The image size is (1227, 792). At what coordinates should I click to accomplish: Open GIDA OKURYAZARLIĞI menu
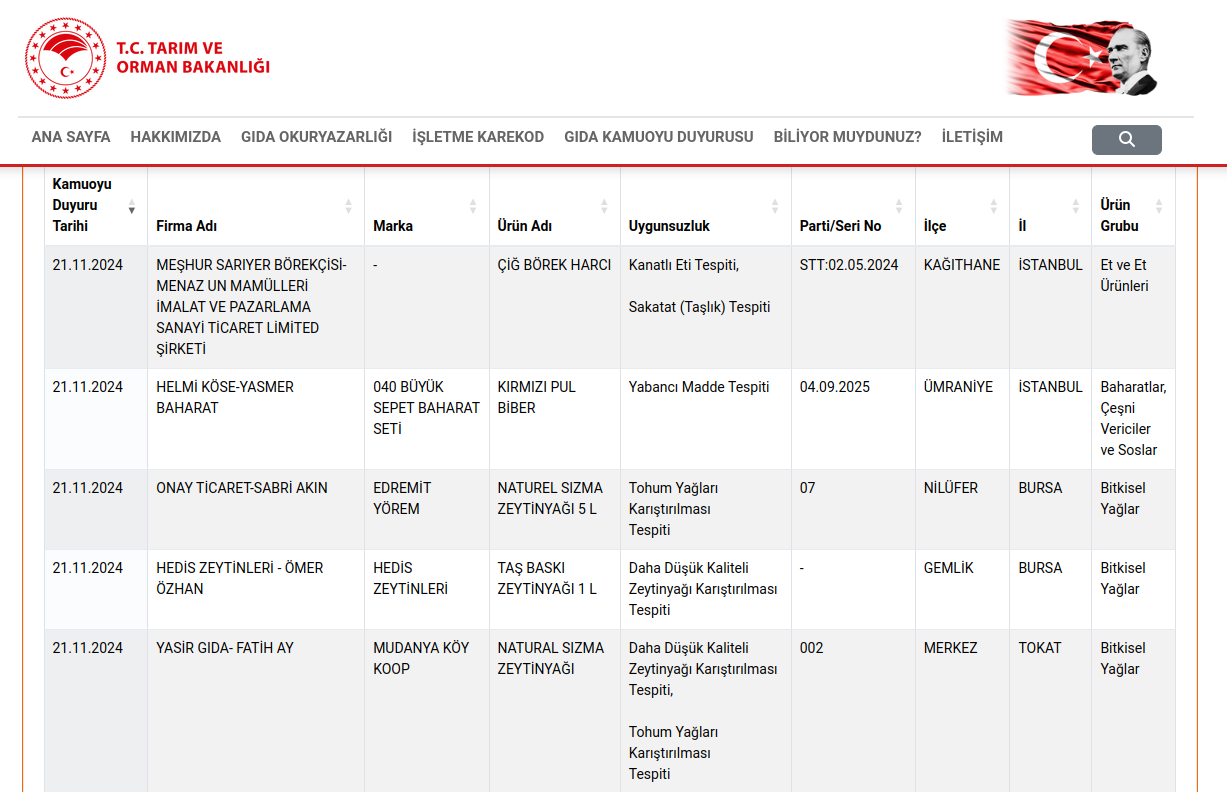[x=316, y=137]
